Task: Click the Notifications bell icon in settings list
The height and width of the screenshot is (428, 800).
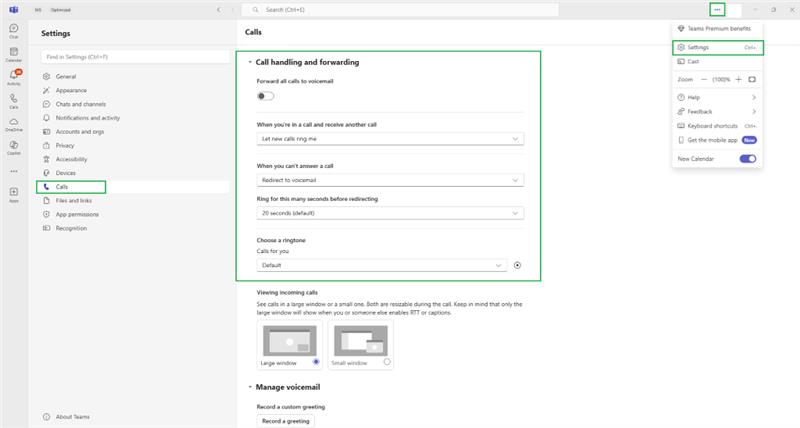Action: [x=46, y=118]
